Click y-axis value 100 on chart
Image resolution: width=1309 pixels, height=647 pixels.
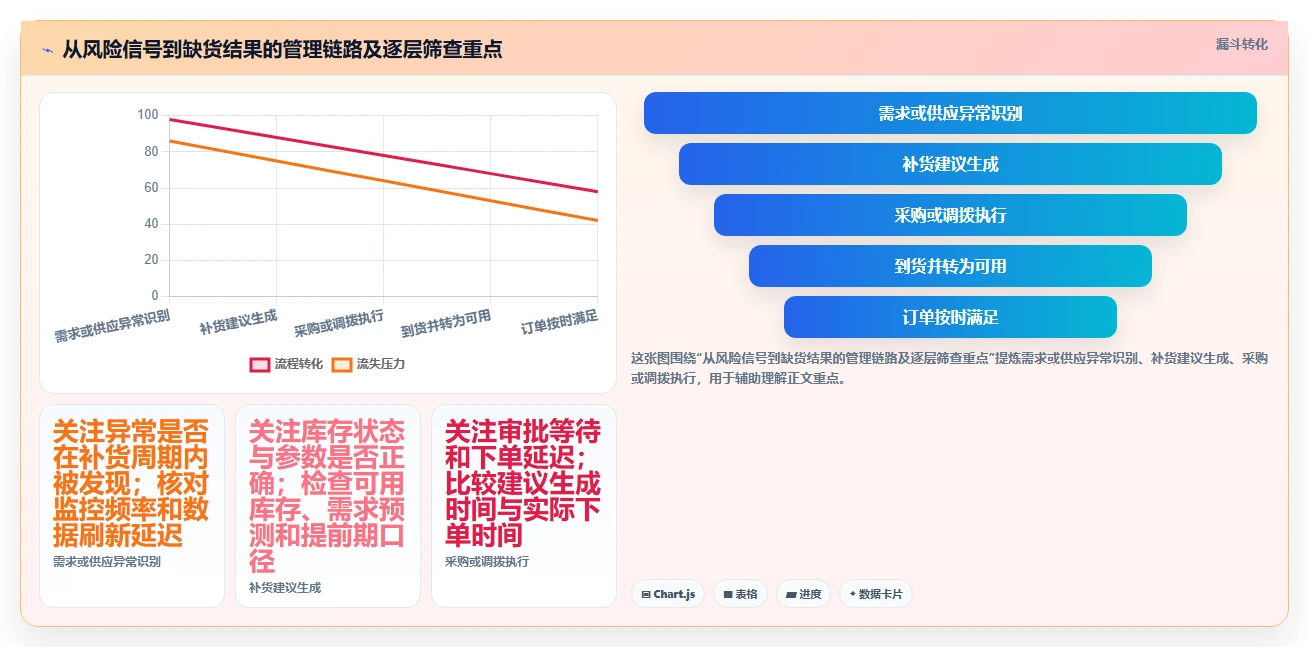coord(148,115)
